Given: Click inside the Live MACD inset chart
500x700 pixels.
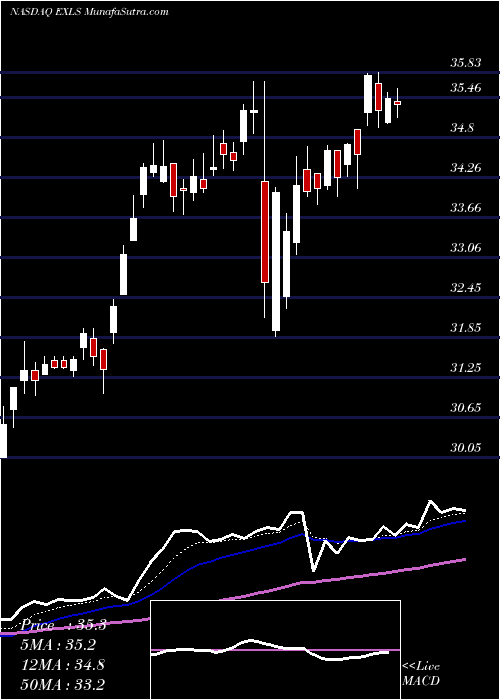Looking at the screenshot, I should pos(275,650).
